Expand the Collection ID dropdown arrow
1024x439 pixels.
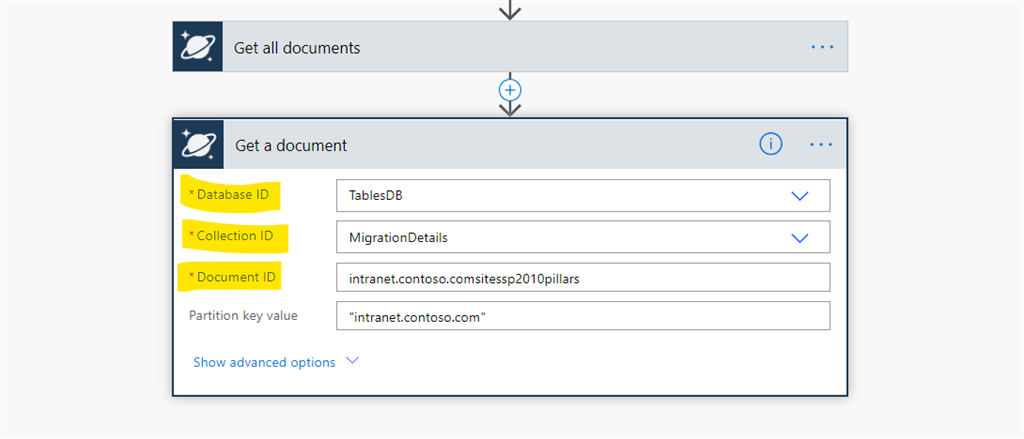(x=800, y=238)
